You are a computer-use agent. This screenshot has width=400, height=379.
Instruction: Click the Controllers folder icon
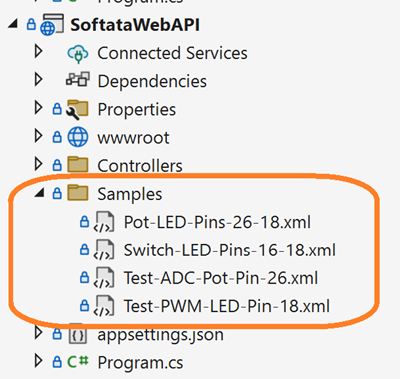pos(78,165)
